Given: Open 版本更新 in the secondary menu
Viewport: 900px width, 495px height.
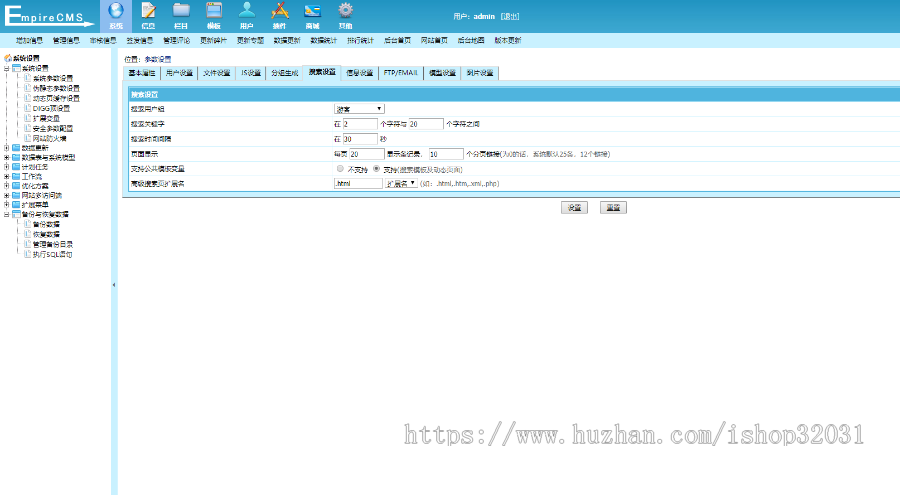Looking at the screenshot, I should pyautogui.click(x=508, y=40).
